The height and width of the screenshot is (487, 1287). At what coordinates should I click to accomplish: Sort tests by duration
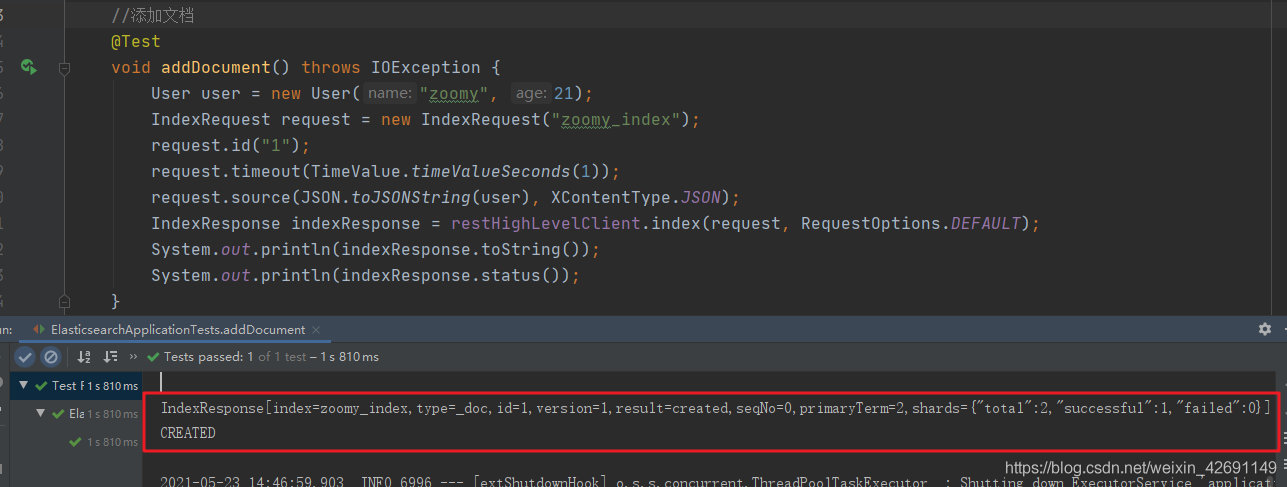pos(111,356)
